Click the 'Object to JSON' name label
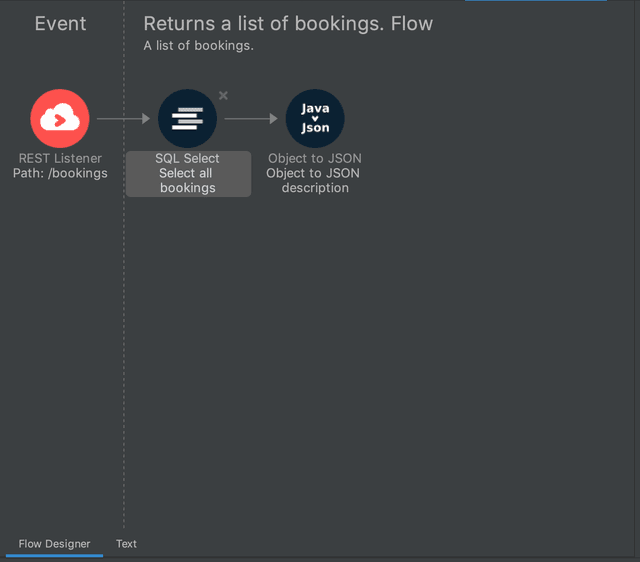This screenshot has width=640, height=562. click(315, 158)
